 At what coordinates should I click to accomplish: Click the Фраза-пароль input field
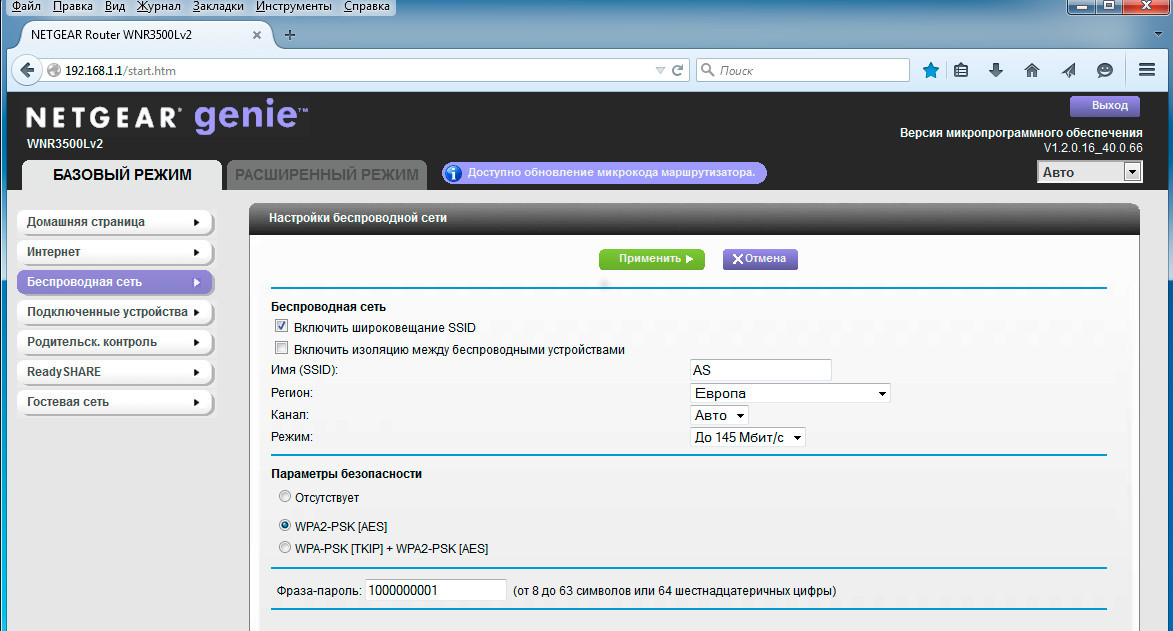436,591
